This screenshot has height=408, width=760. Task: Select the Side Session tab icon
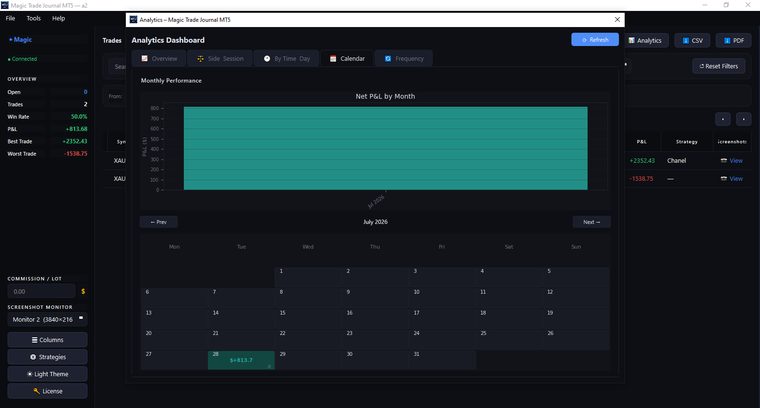(x=200, y=59)
